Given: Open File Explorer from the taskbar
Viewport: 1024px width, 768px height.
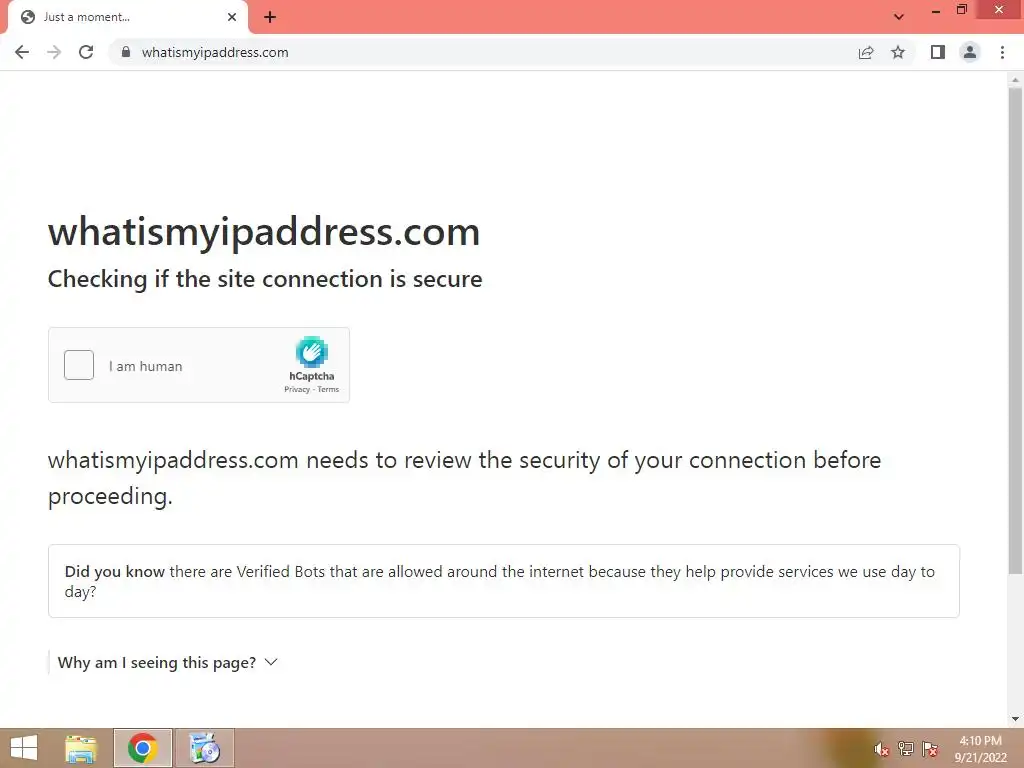Looking at the screenshot, I should tap(81, 748).
